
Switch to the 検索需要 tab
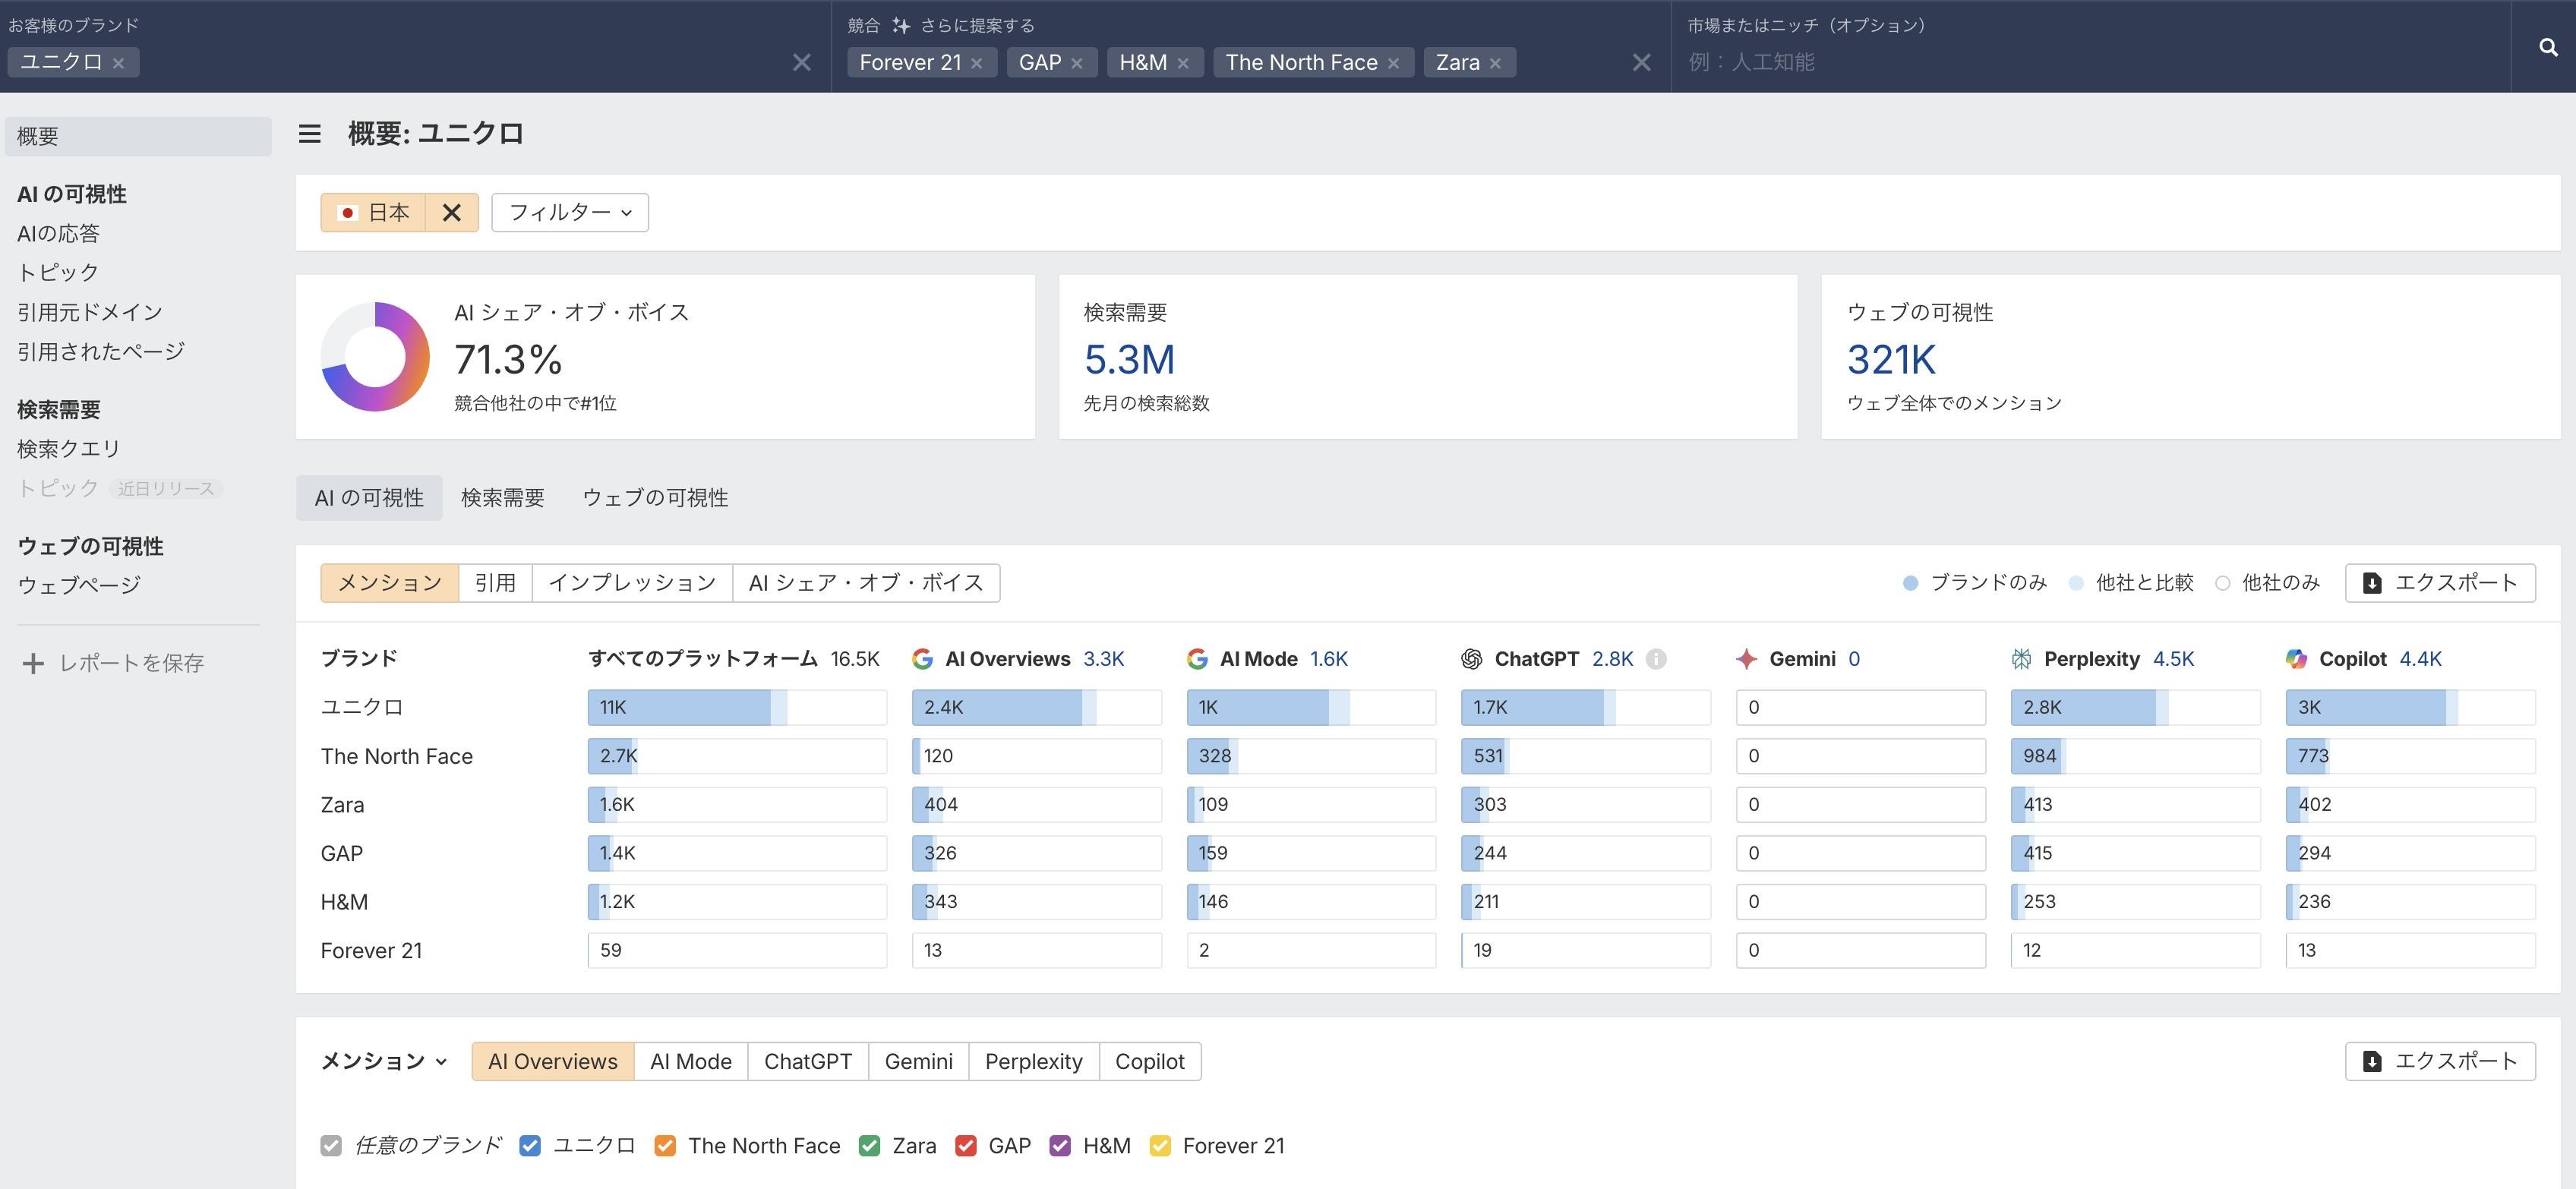point(502,498)
